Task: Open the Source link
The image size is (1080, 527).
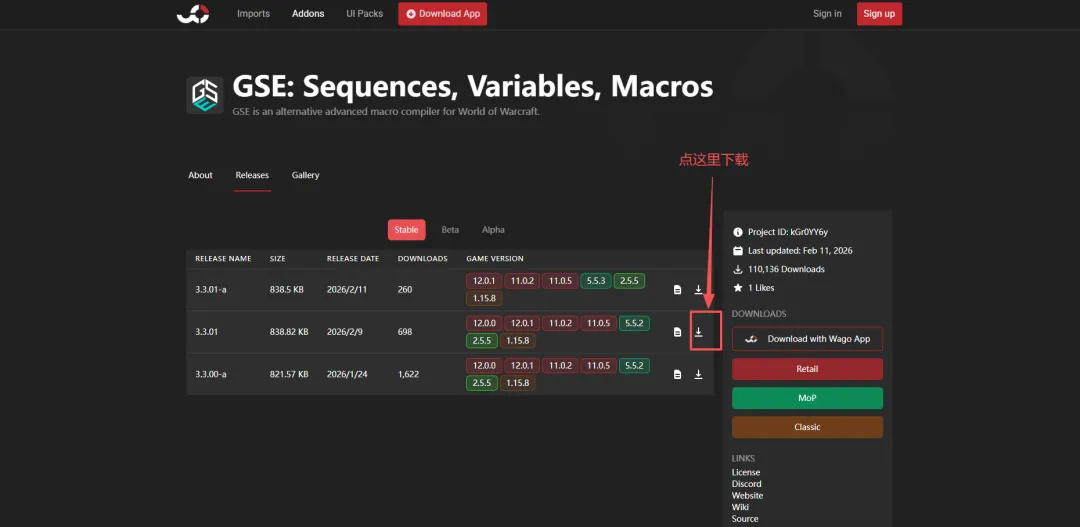Action: pyautogui.click(x=745, y=519)
